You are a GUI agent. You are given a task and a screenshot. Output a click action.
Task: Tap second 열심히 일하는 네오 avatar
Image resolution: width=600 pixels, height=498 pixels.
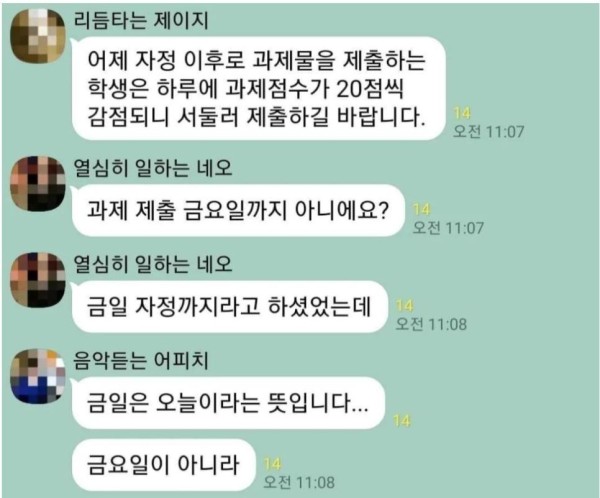pyautogui.click(x=38, y=280)
